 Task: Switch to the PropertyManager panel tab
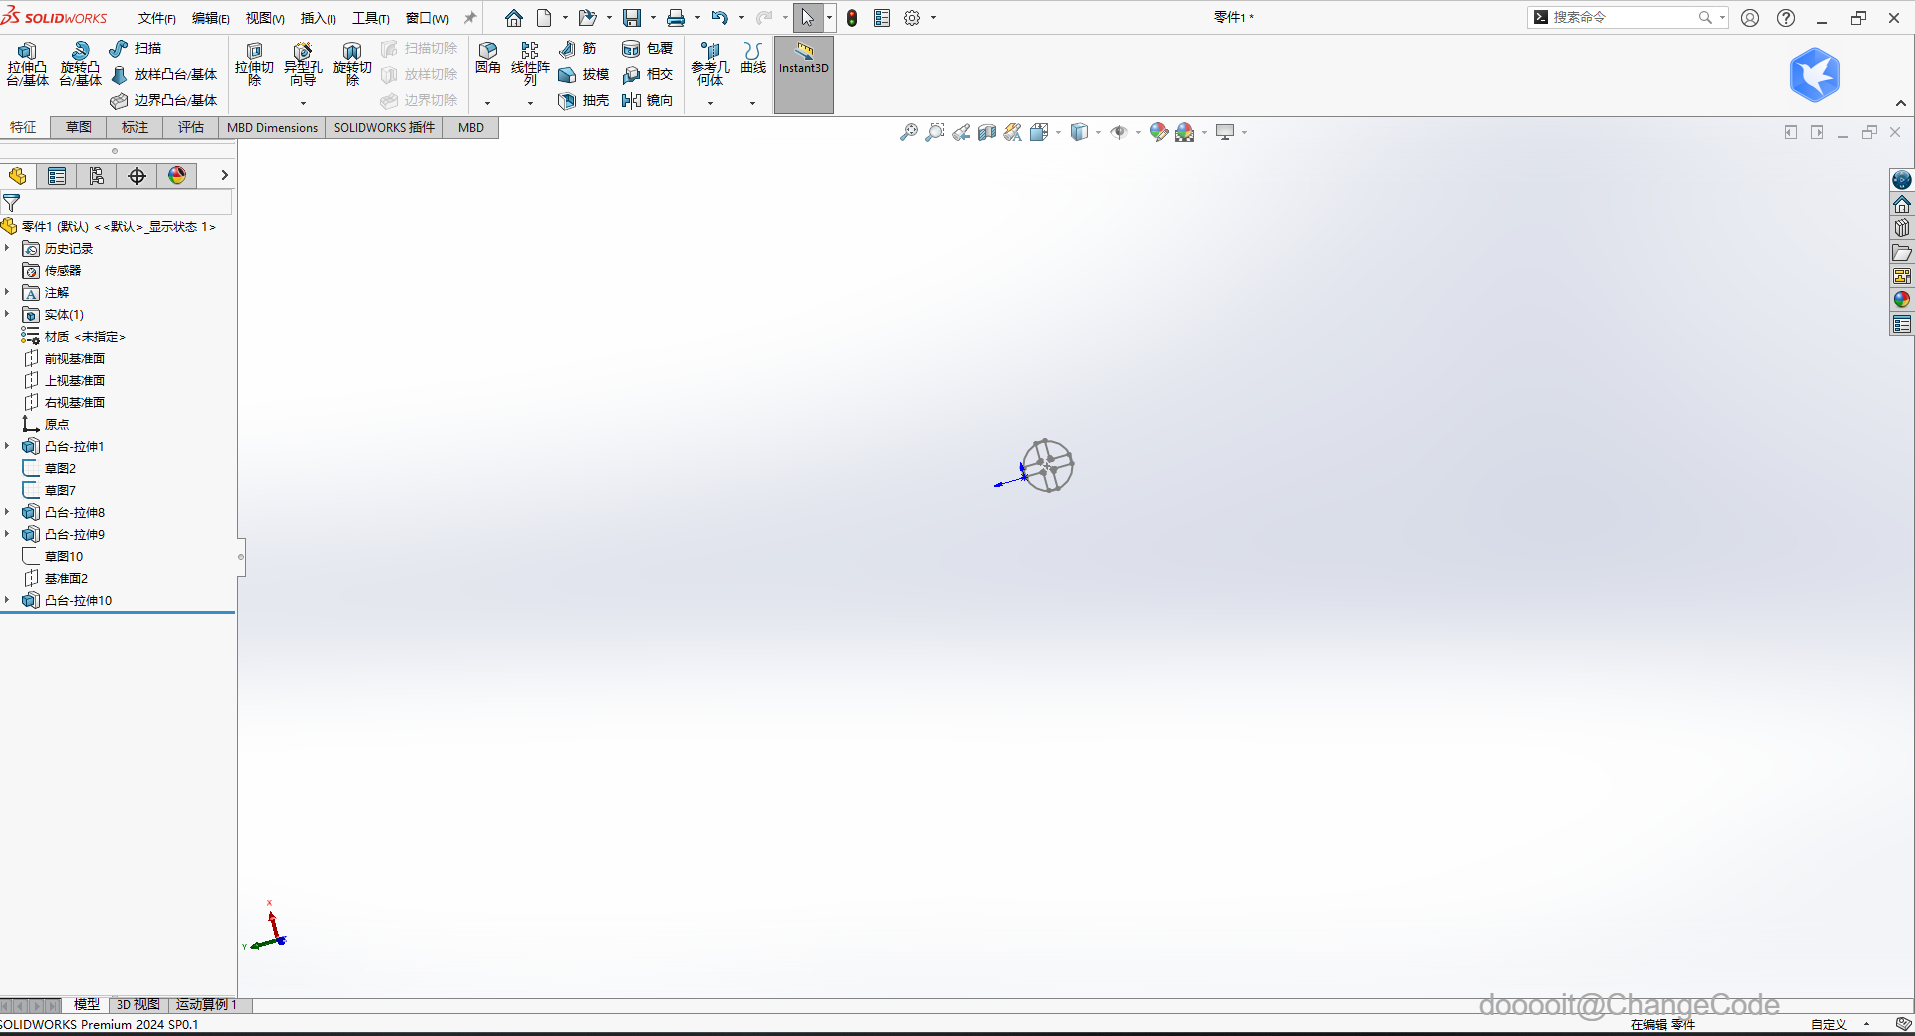(x=57, y=176)
